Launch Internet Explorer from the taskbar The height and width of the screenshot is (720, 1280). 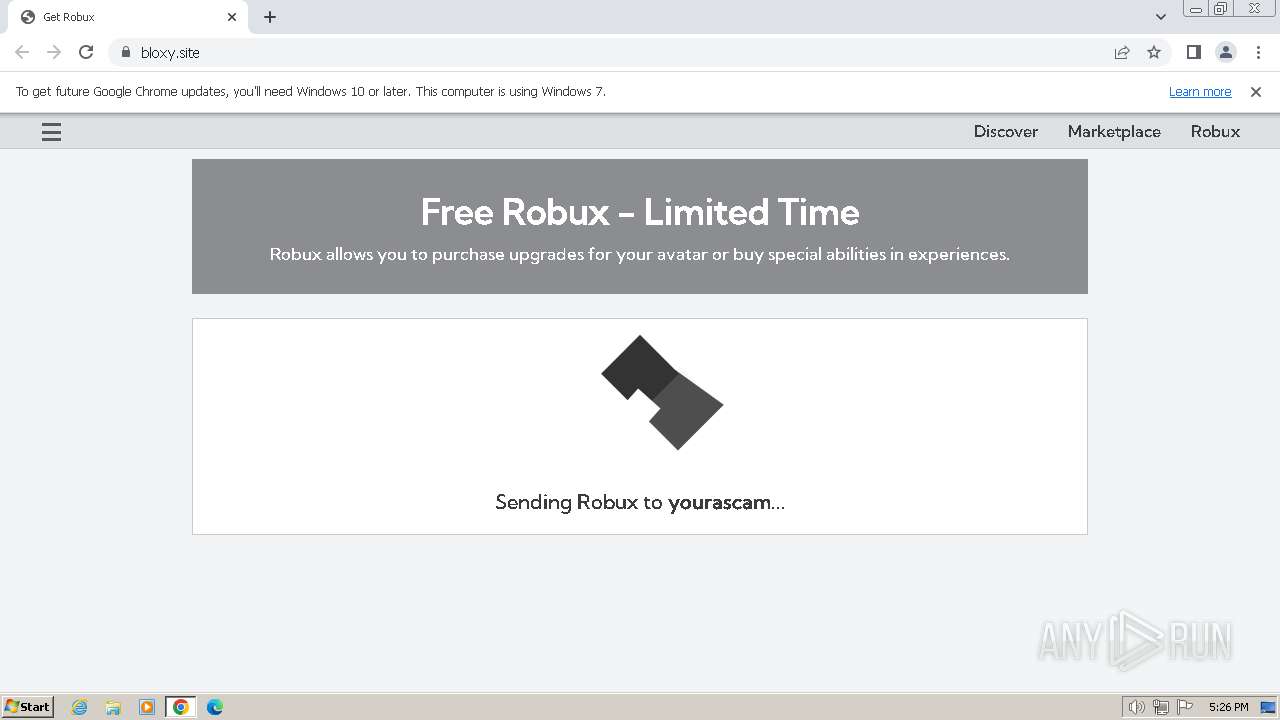click(x=79, y=707)
